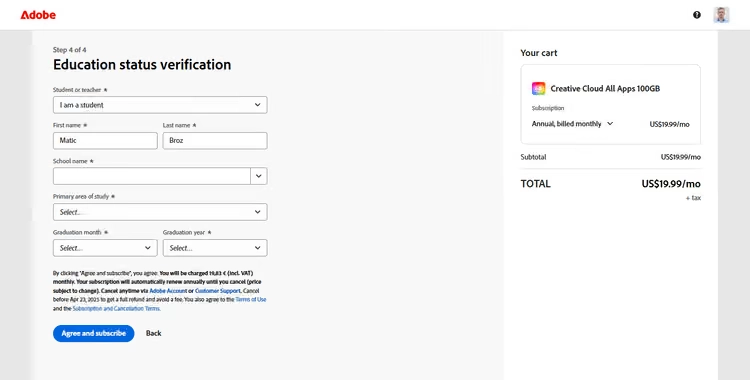Viewport: 750px width, 380px height.
Task: Click the Creative Cloud app icon in cart
Action: pos(538,89)
